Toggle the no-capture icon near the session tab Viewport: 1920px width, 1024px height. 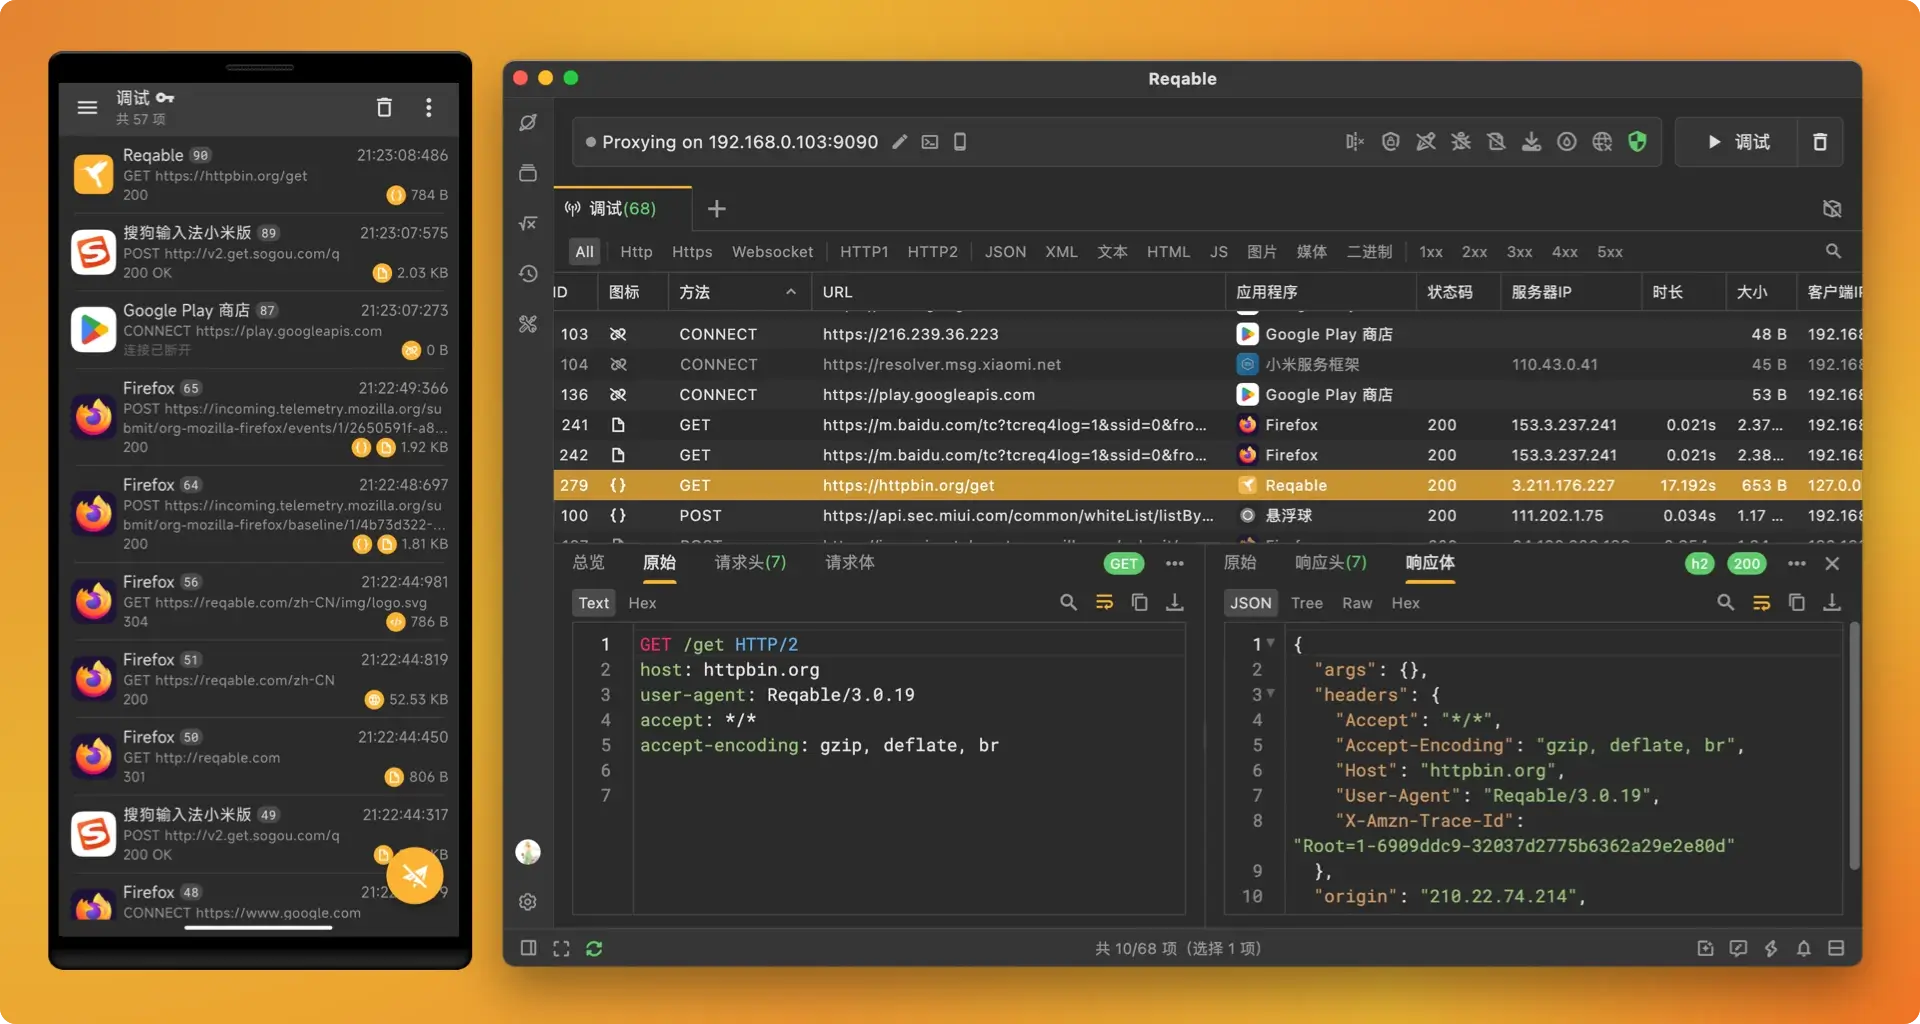point(1831,209)
